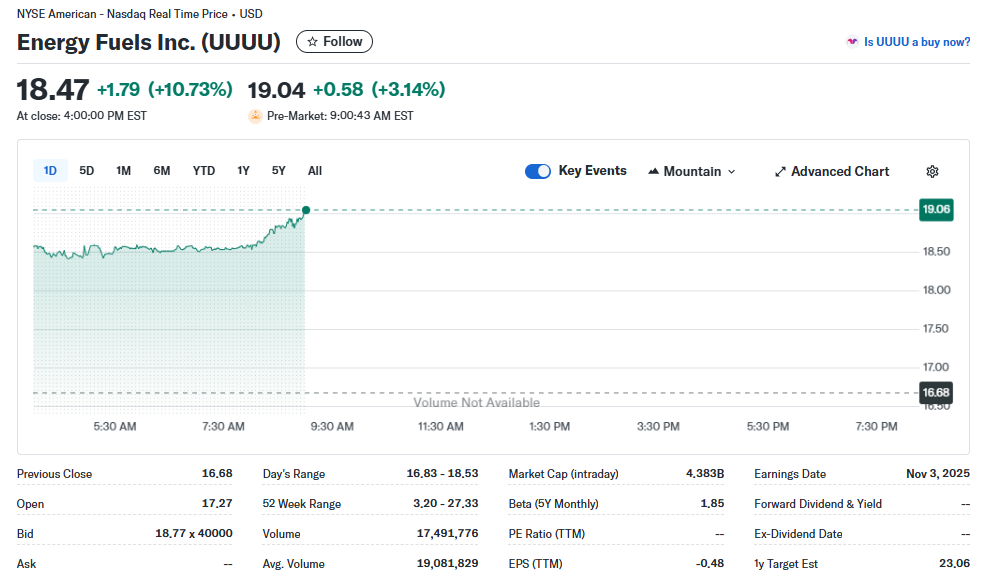Expand the Mountain chart type dropdown
Viewport: 981px width, 577px height.
[731, 172]
